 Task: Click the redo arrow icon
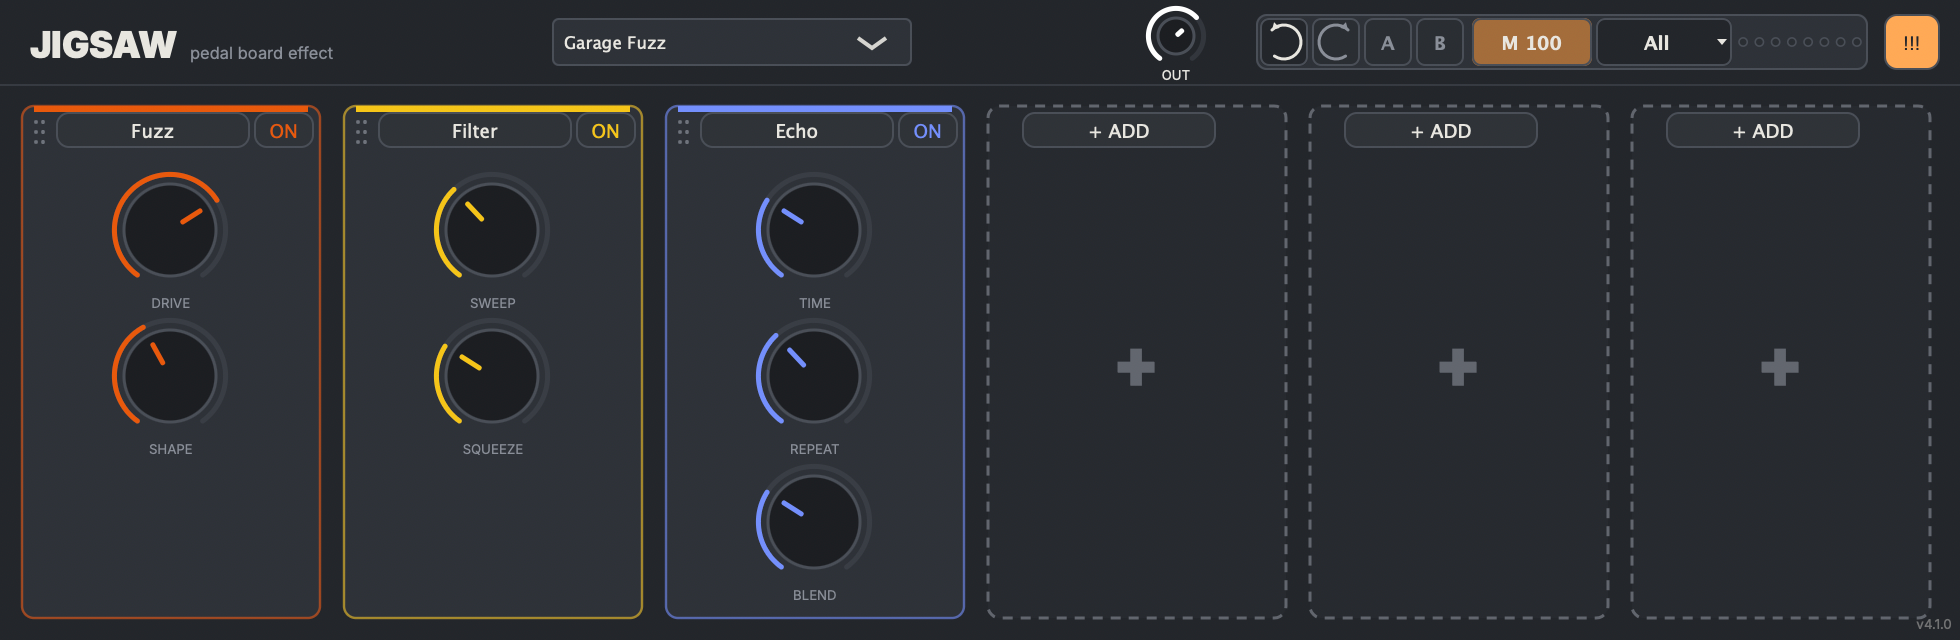tap(1335, 43)
